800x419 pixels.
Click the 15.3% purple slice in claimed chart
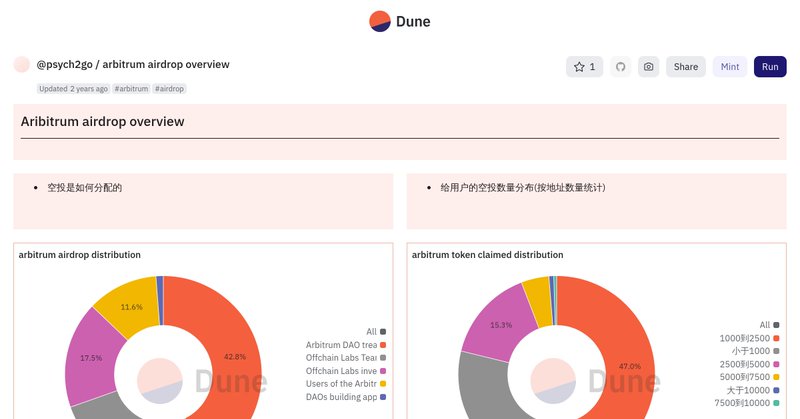[x=500, y=325]
